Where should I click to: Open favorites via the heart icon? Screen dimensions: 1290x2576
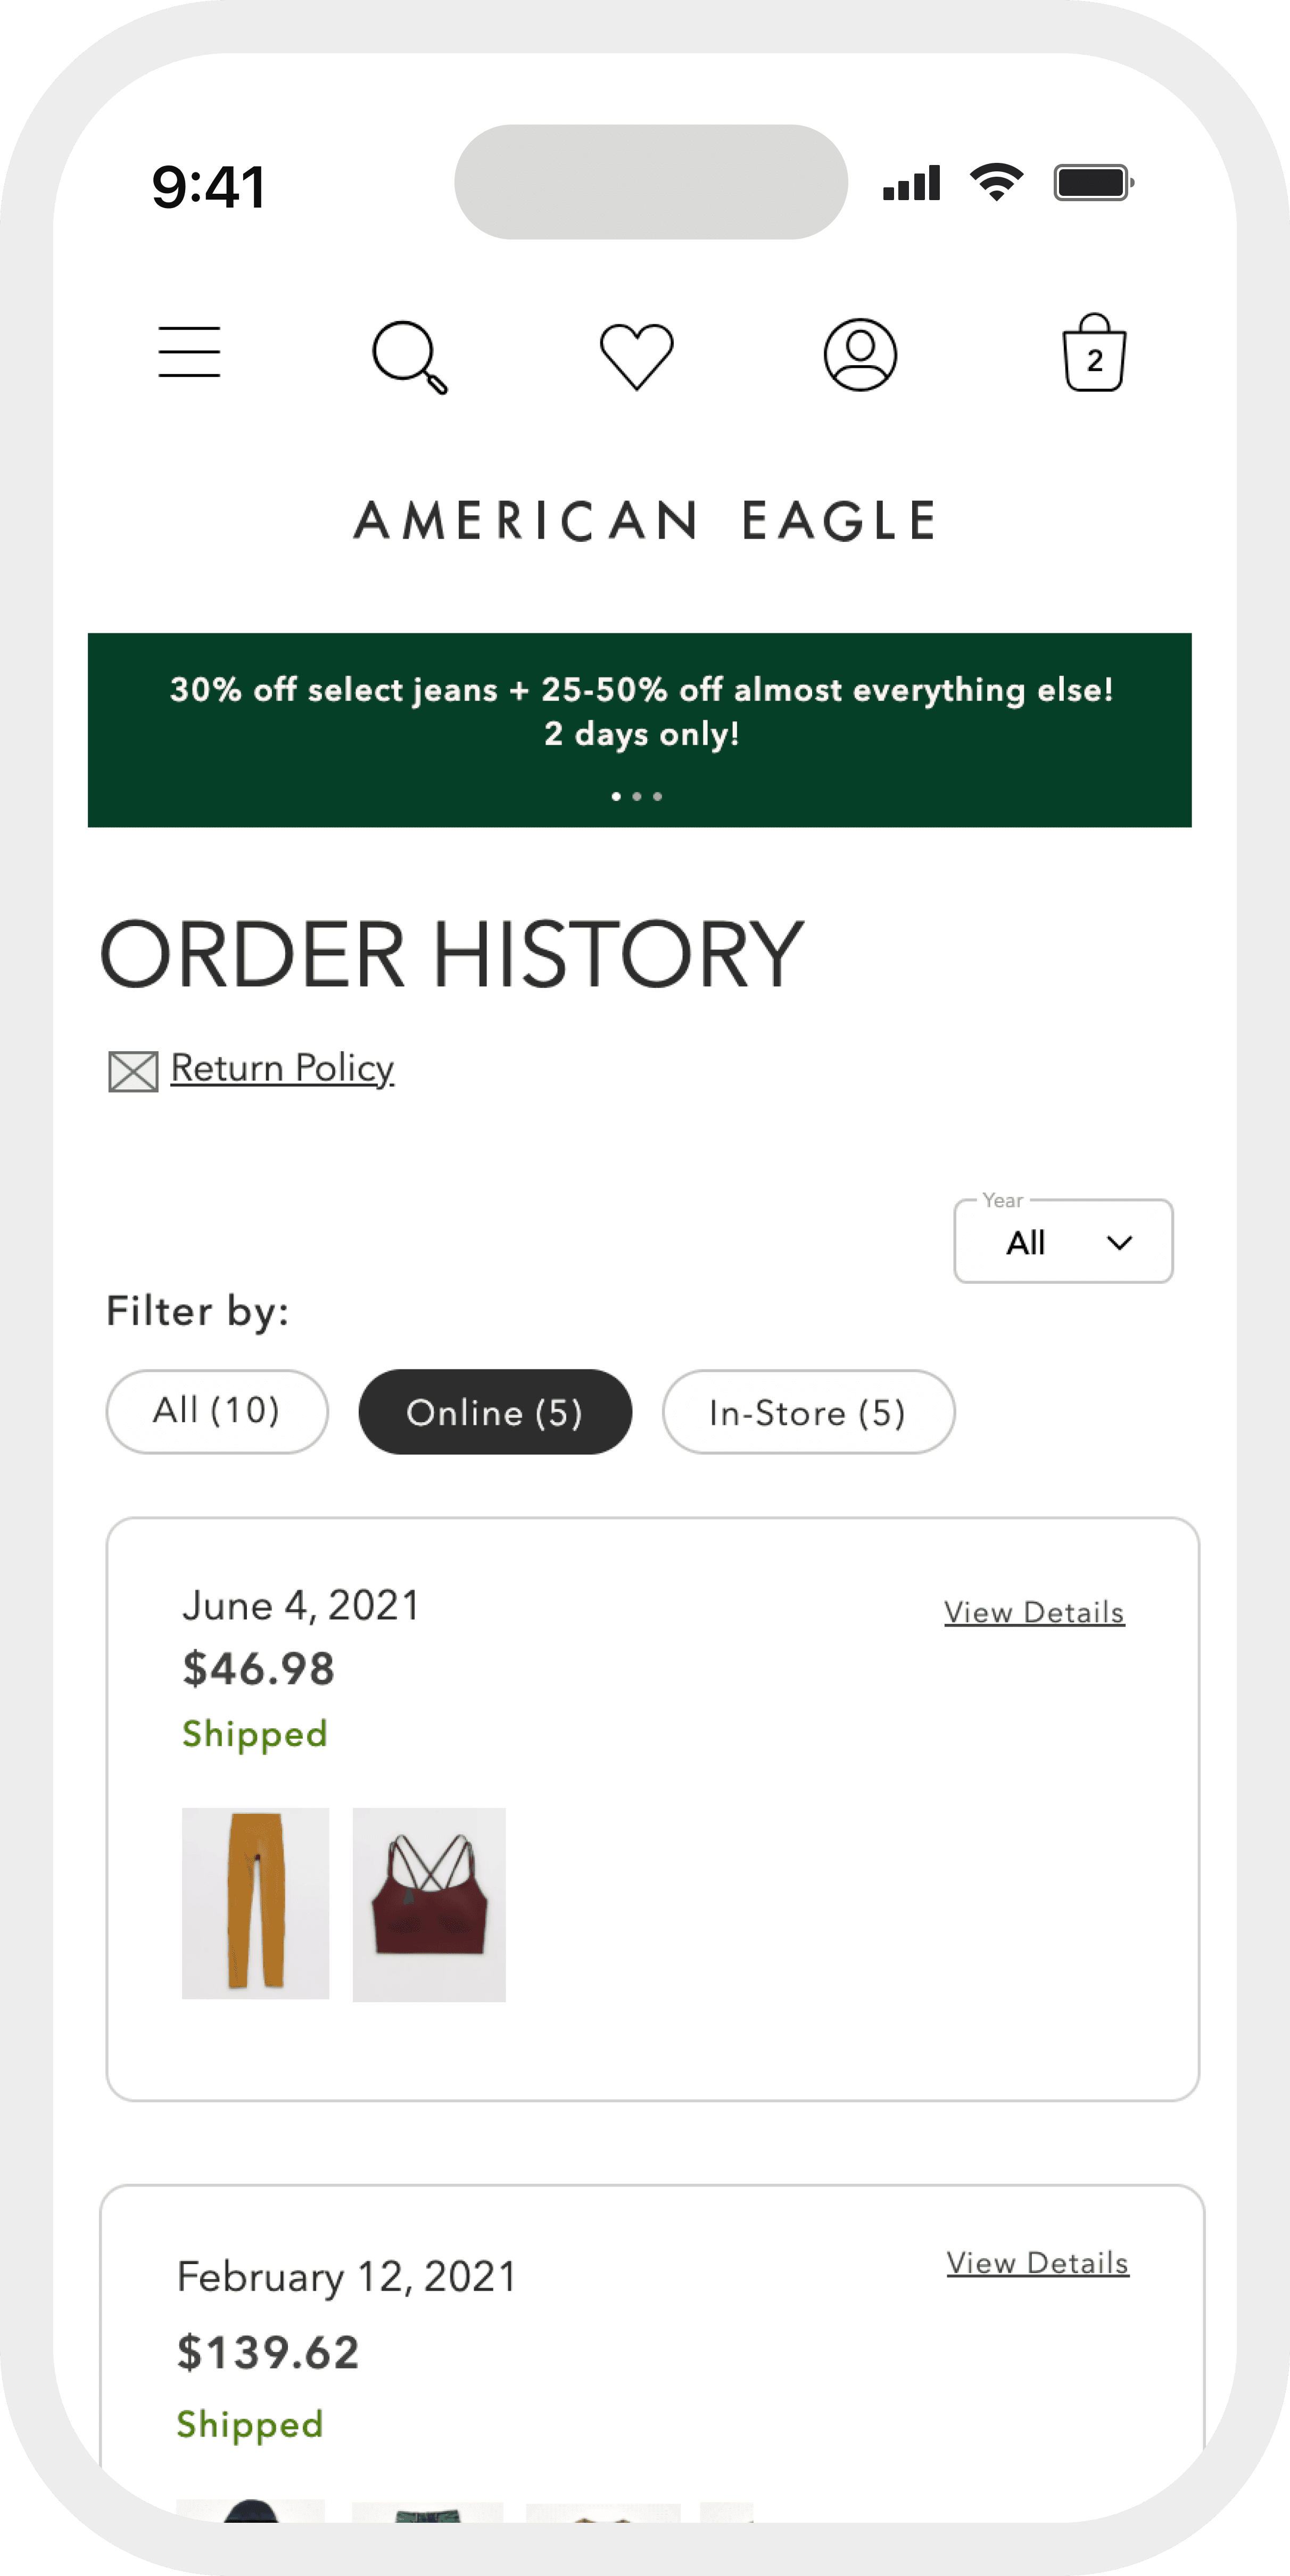tap(637, 356)
